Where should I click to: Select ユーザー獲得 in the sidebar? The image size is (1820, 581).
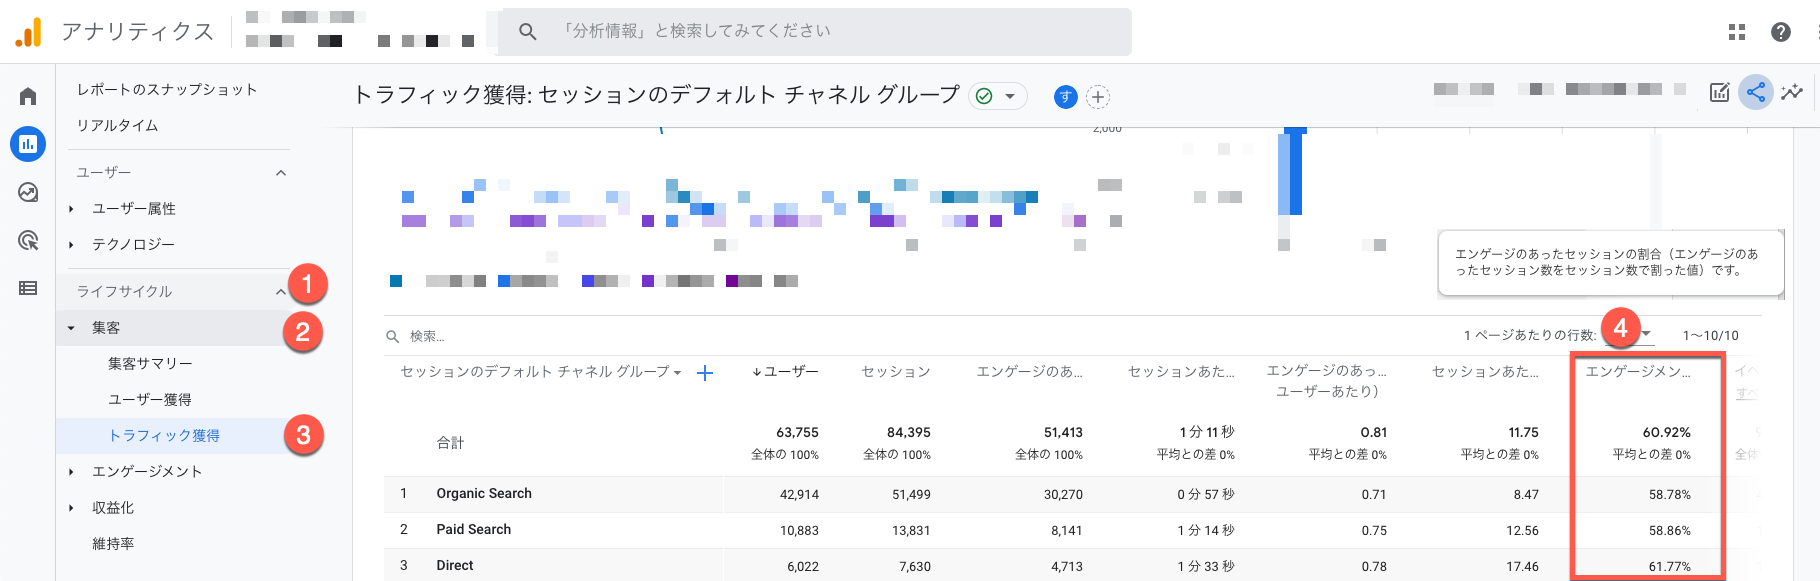click(150, 400)
